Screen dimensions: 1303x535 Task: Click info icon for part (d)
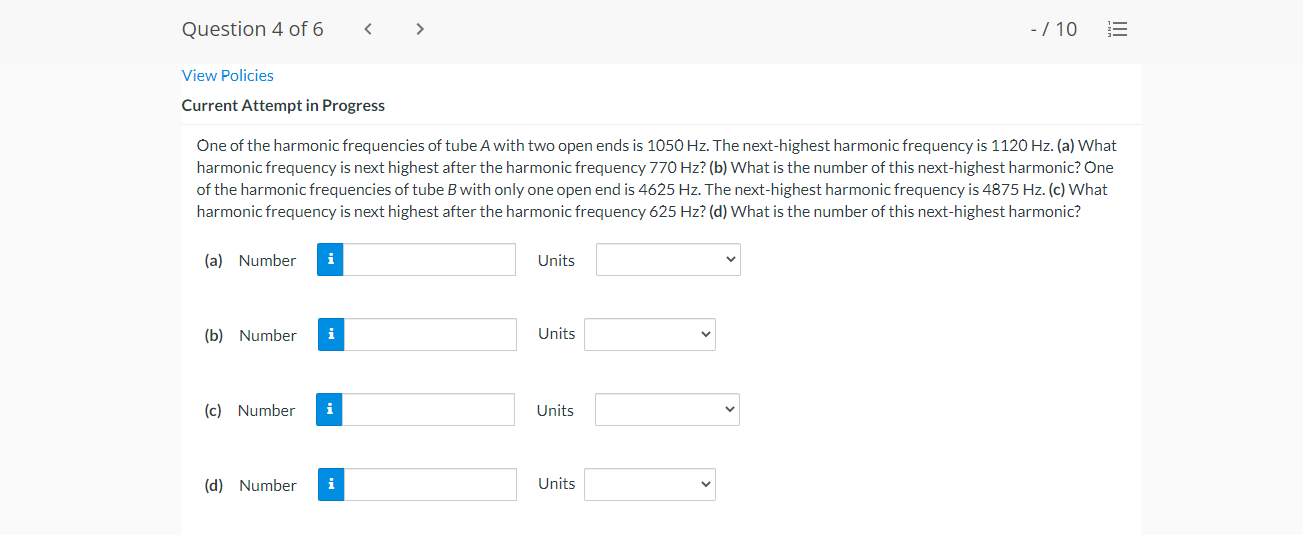pyautogui.click(x=331, y=484)
